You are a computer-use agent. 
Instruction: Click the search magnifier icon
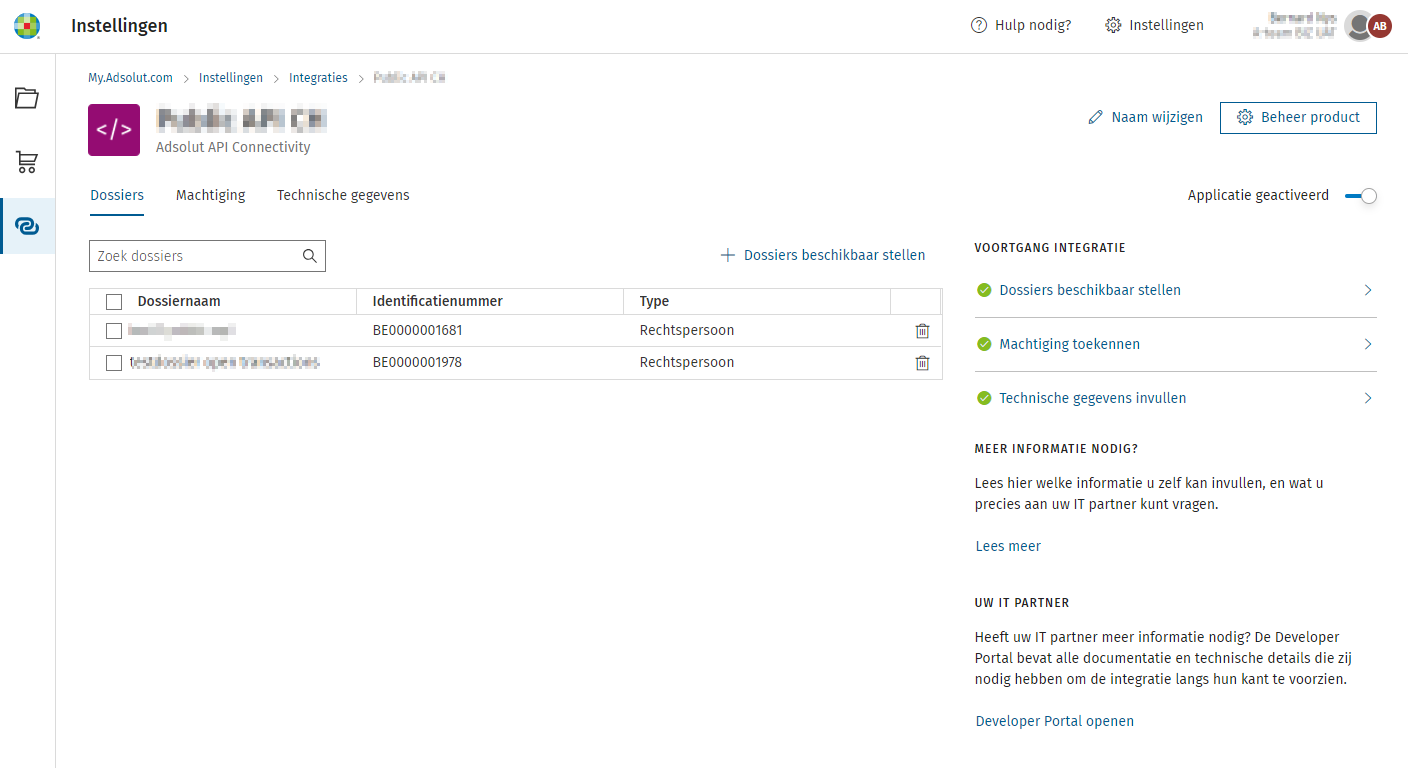coord(310,256)
